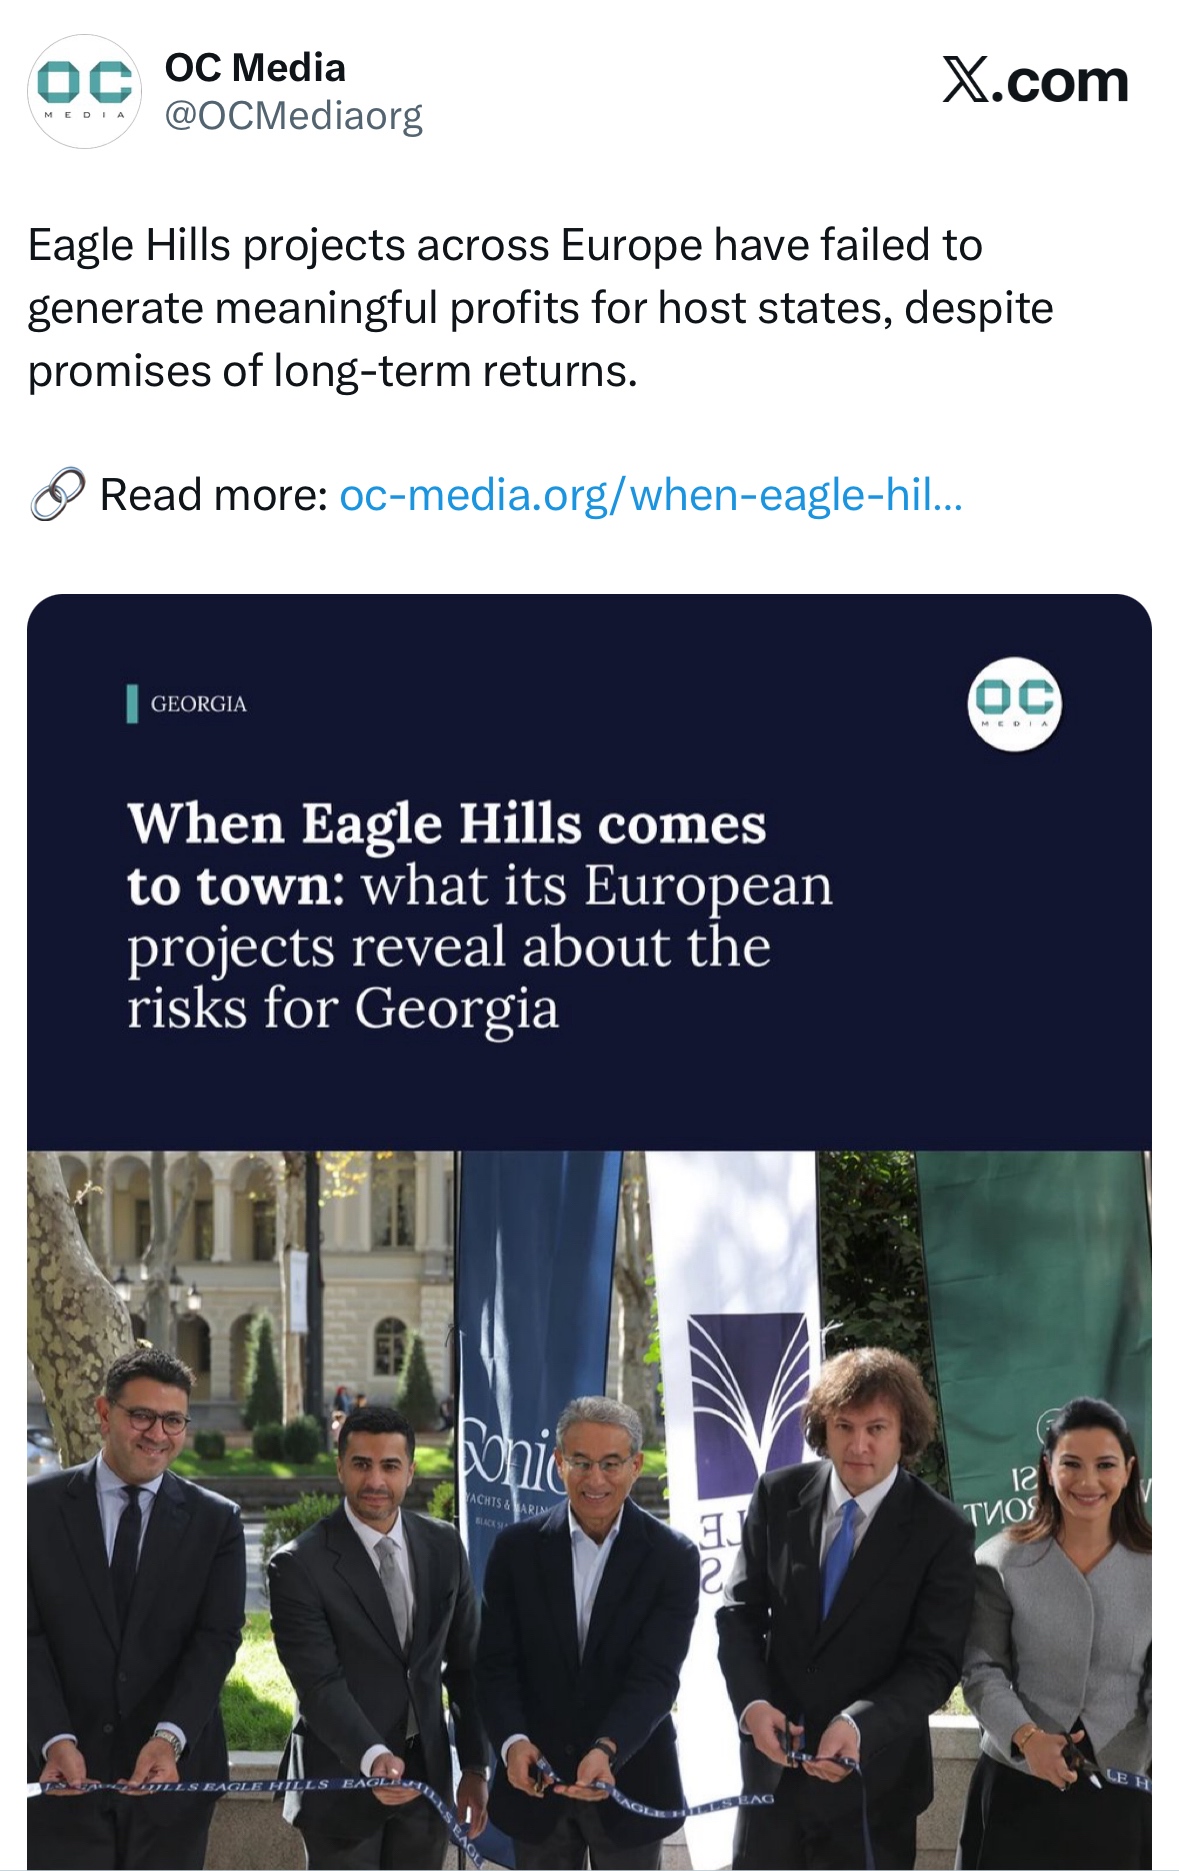Click the tweet text about Eagle Hills projects
Image resolution: width=1179 pixels, height=1871 pixels.
(x=540, y=308)
